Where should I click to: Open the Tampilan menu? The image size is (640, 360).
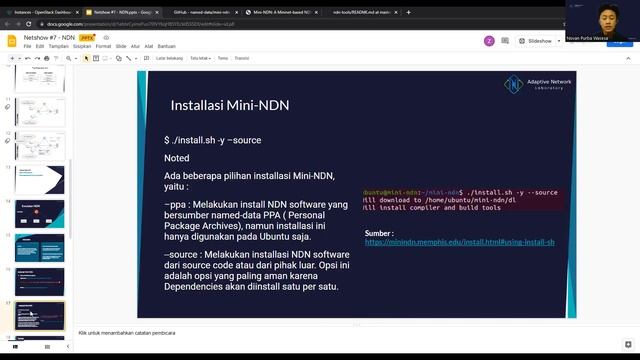point(58,47)
